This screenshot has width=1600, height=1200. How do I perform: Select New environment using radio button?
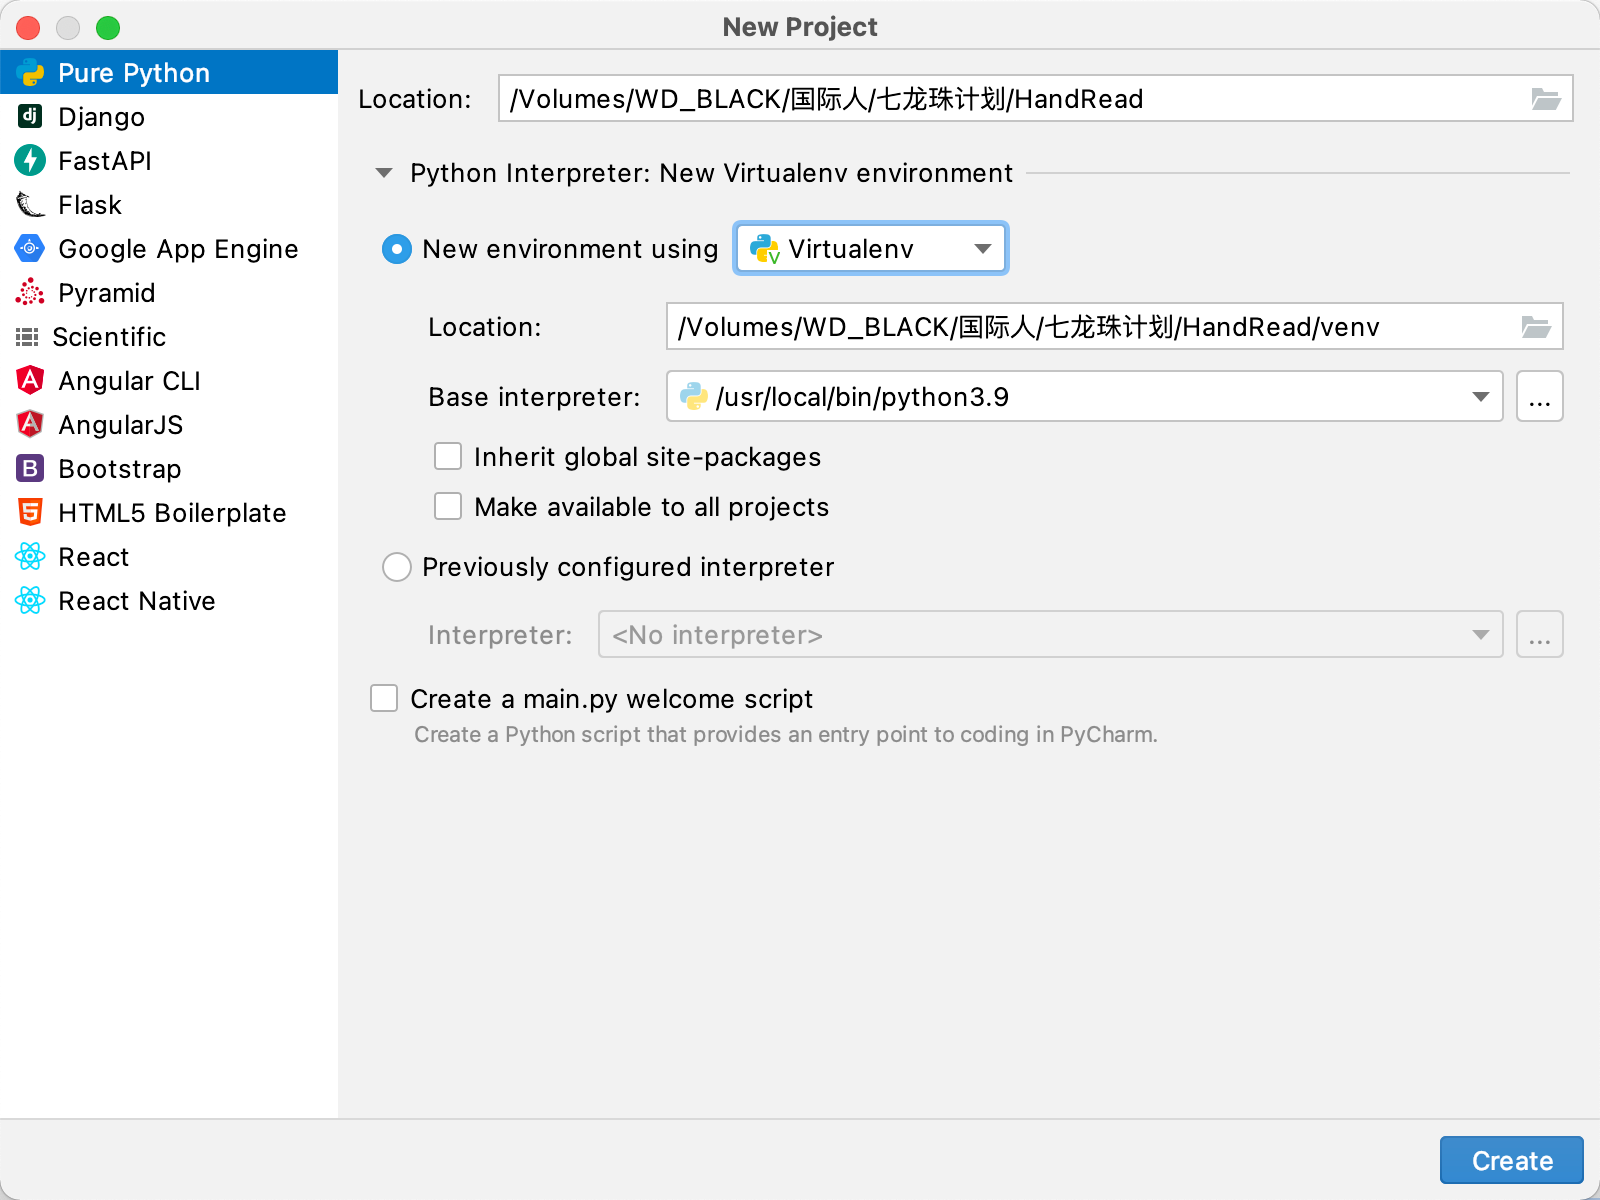[x=397, y=249]
